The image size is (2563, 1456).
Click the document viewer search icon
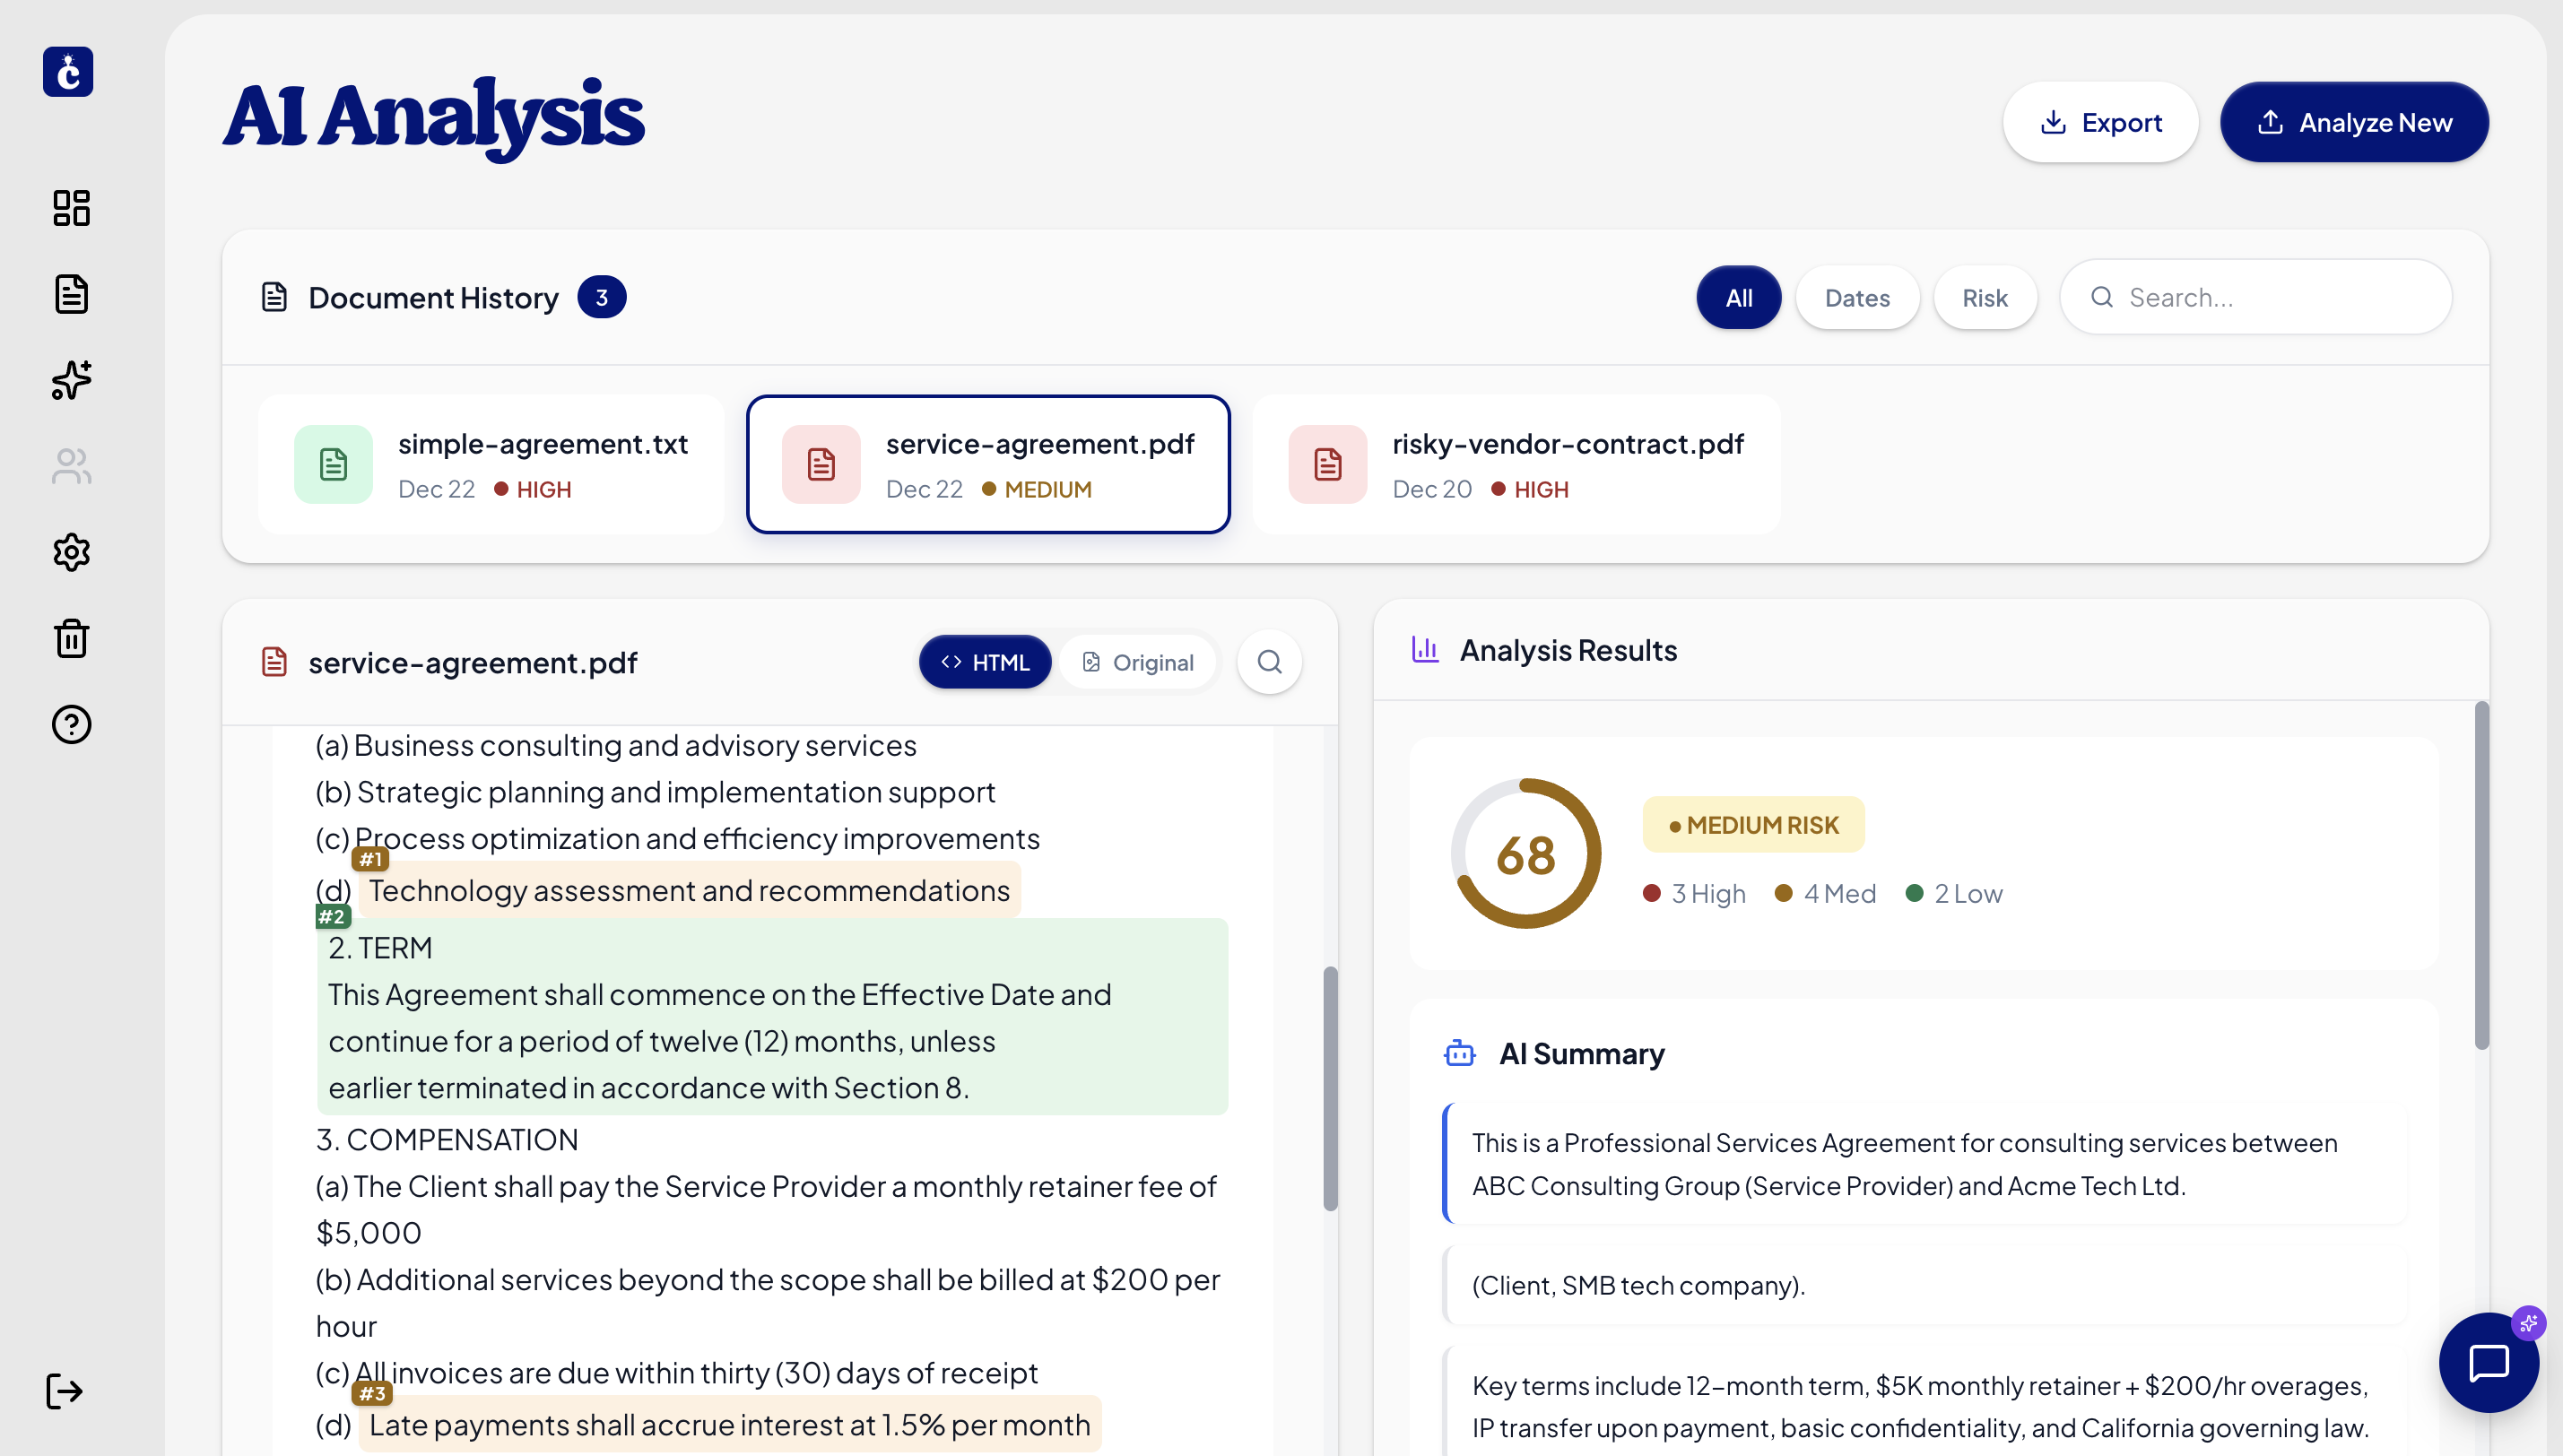coord(1269,662)
